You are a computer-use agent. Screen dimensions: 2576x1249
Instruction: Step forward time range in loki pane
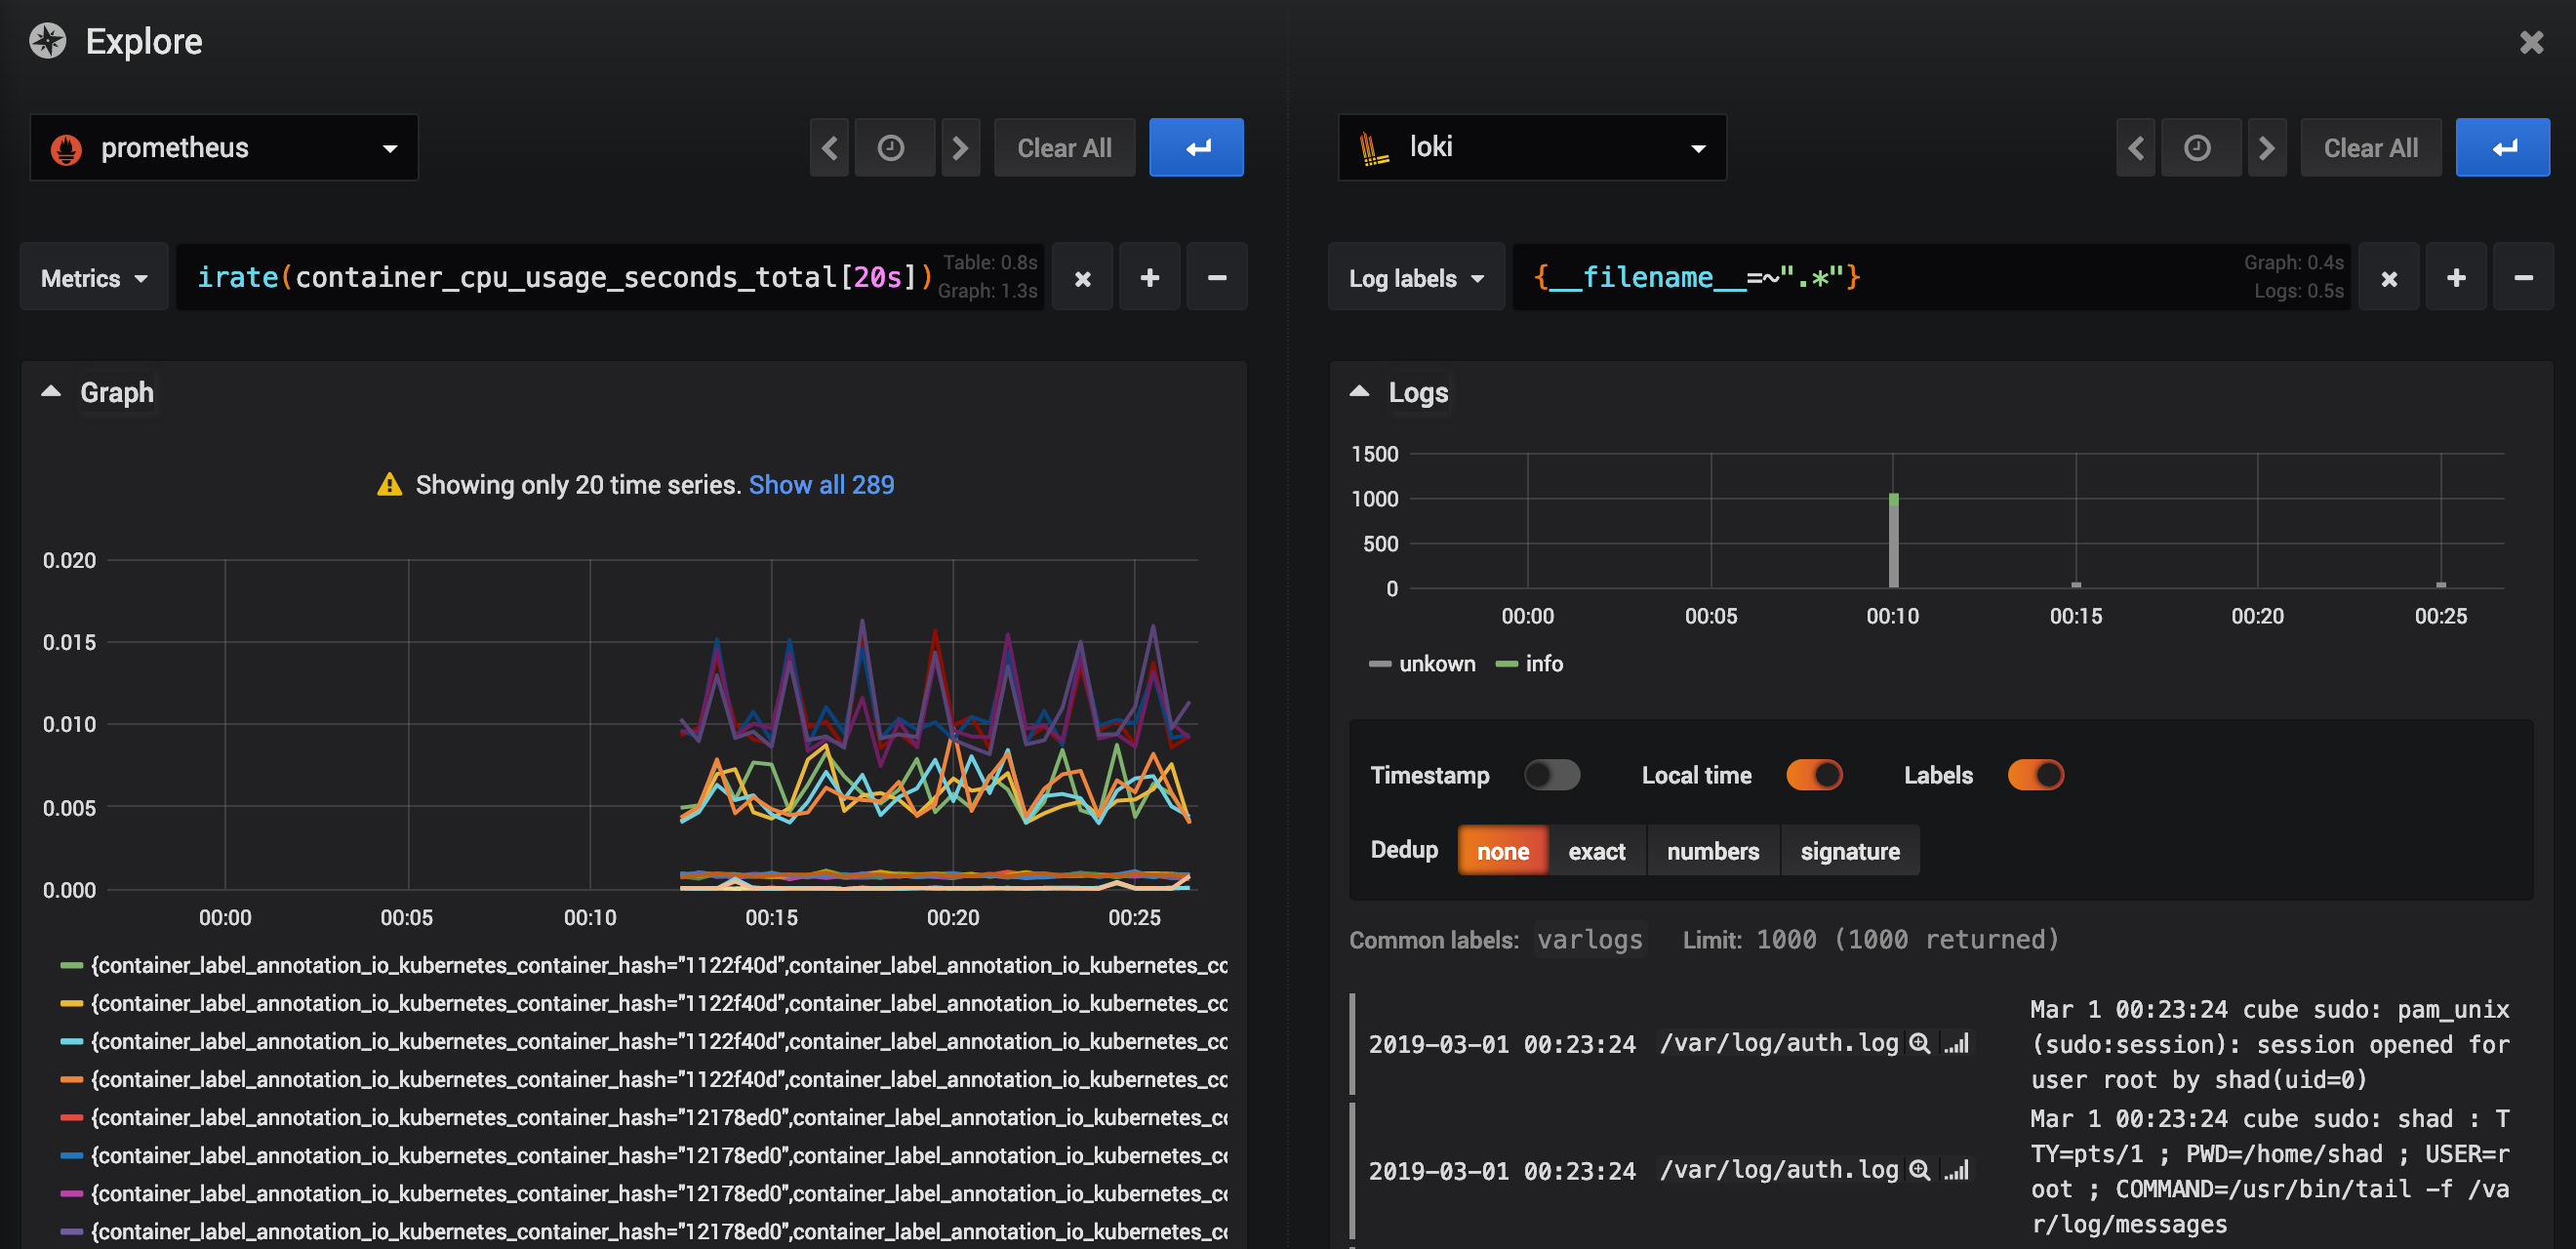2266,148
